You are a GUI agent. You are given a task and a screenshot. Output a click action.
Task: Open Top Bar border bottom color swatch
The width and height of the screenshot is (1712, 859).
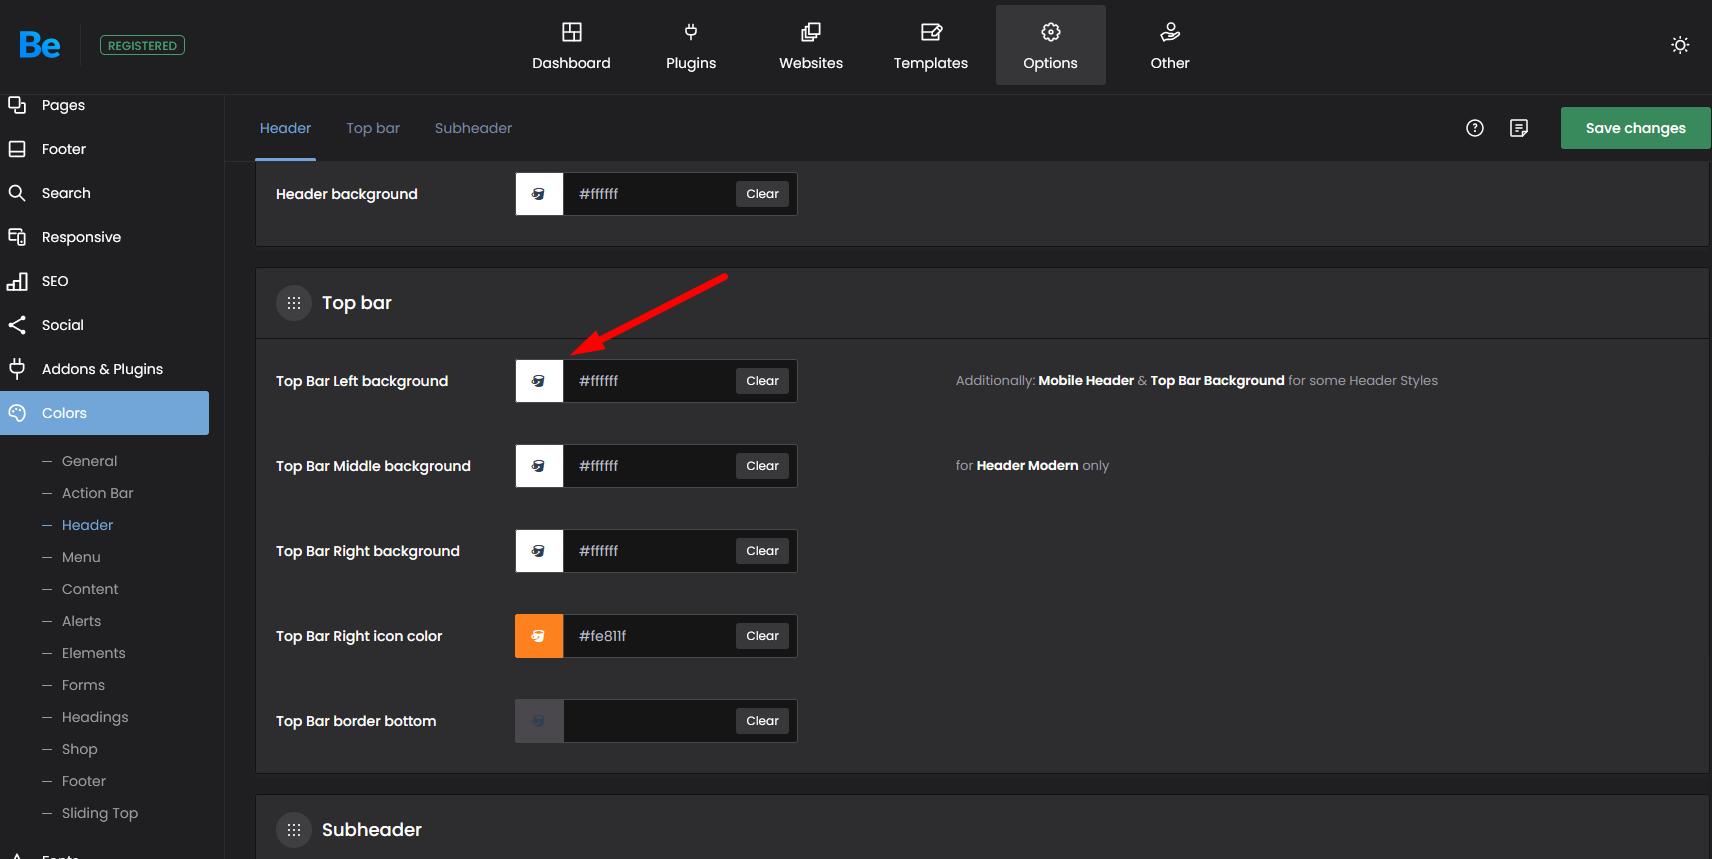[539, 721]
